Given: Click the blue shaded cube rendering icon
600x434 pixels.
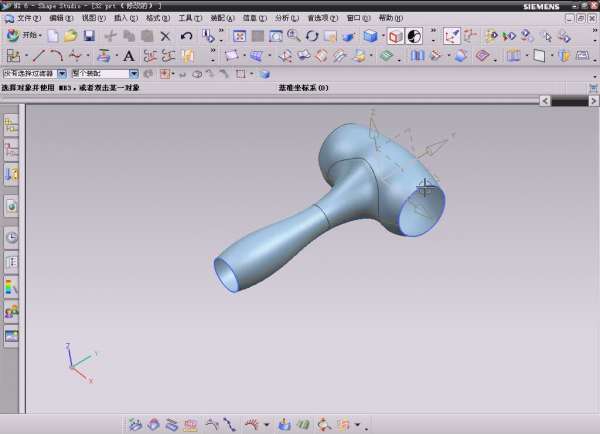Looking at the screenshot, I should 370,36.
